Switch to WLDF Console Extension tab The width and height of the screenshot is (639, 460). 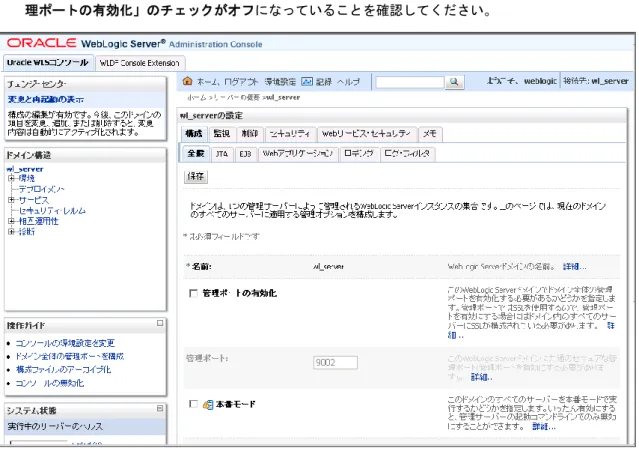pos(140,63)
